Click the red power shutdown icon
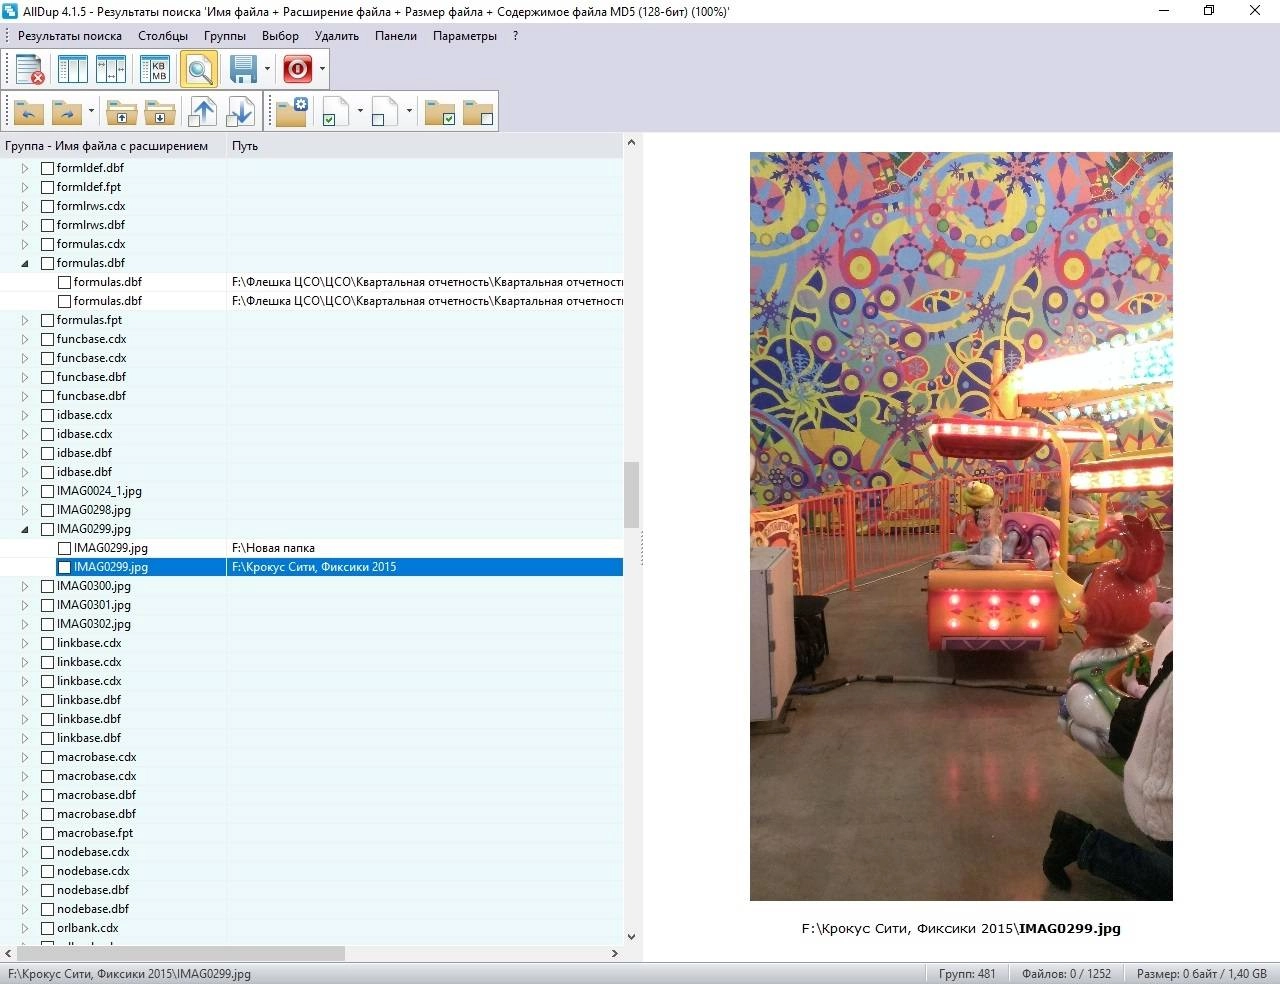This screenshot has width=1280, height=984. click(x=297, y=69)
